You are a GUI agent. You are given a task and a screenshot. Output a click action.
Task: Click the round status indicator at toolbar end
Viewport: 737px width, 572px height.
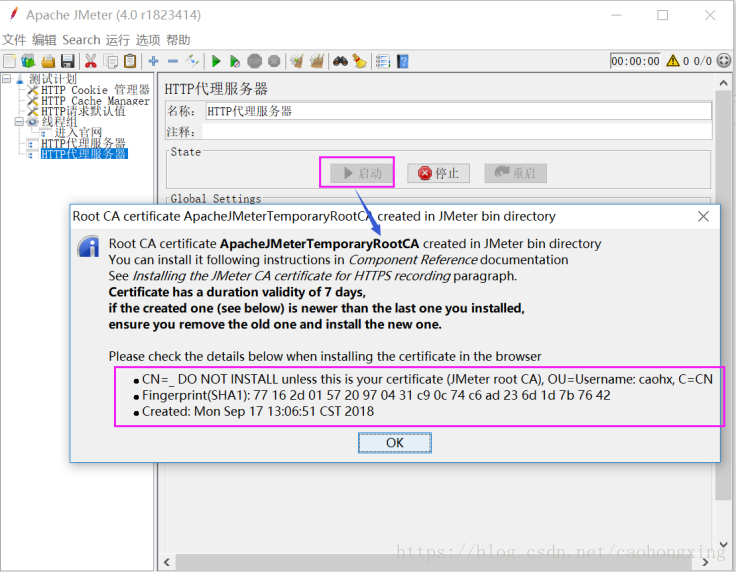click(x=724, y=61)
